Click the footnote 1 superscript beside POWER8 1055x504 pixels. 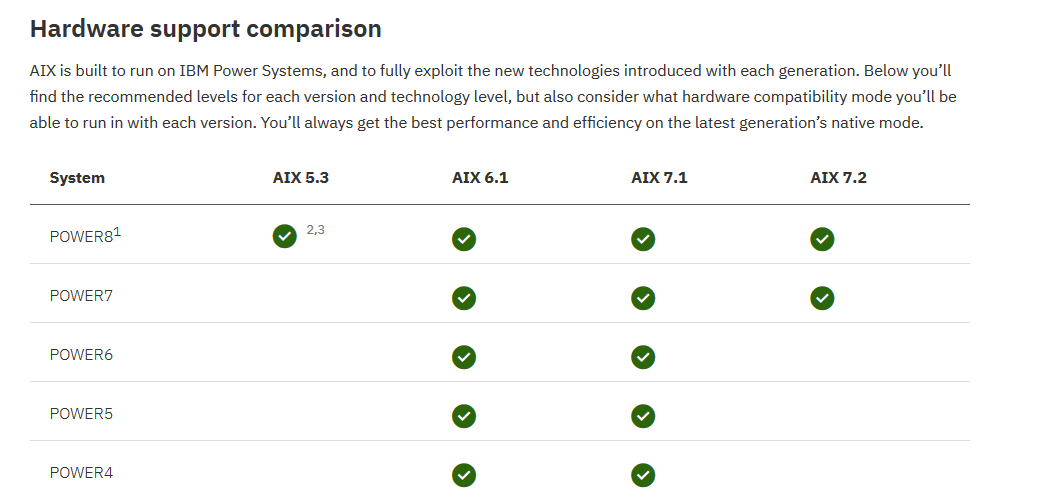117,232
